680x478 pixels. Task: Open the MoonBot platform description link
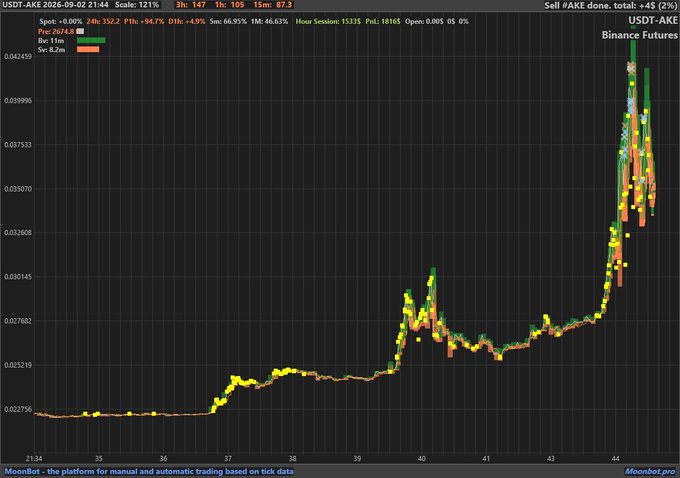click(x=149, y=471)
